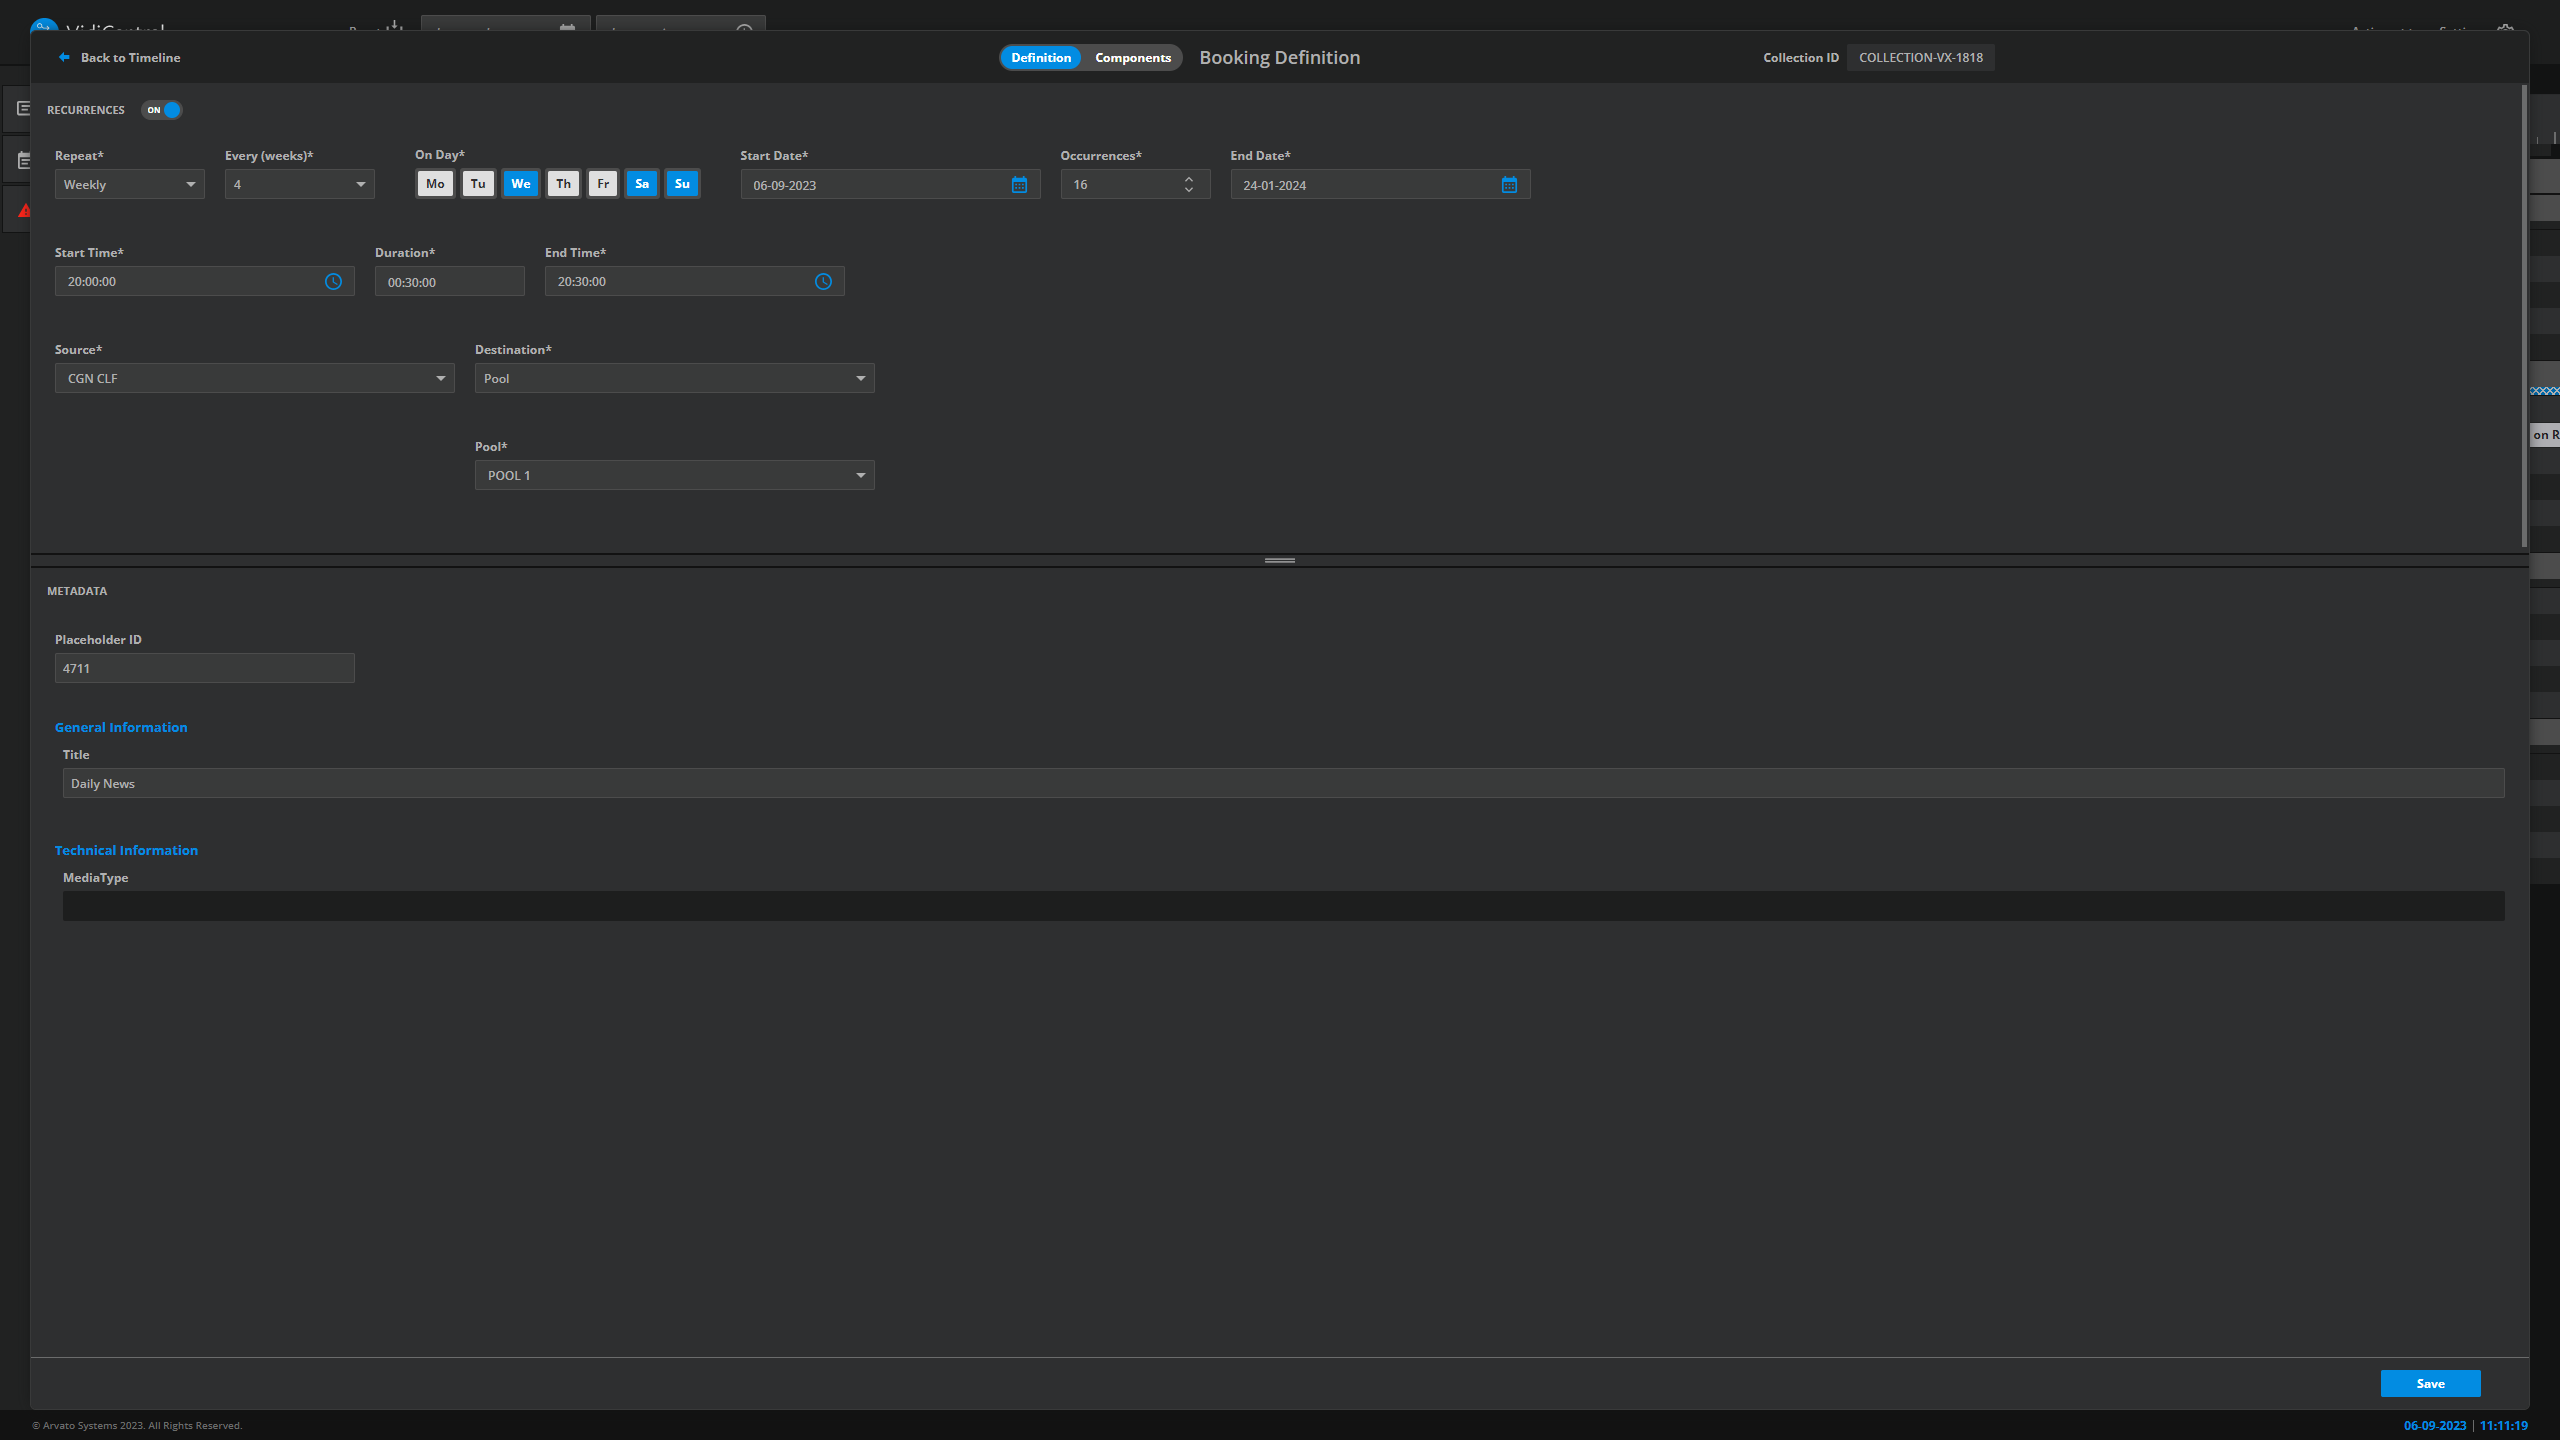Click the vertical scrollbar of recurrences panel

click(2524, 315)
